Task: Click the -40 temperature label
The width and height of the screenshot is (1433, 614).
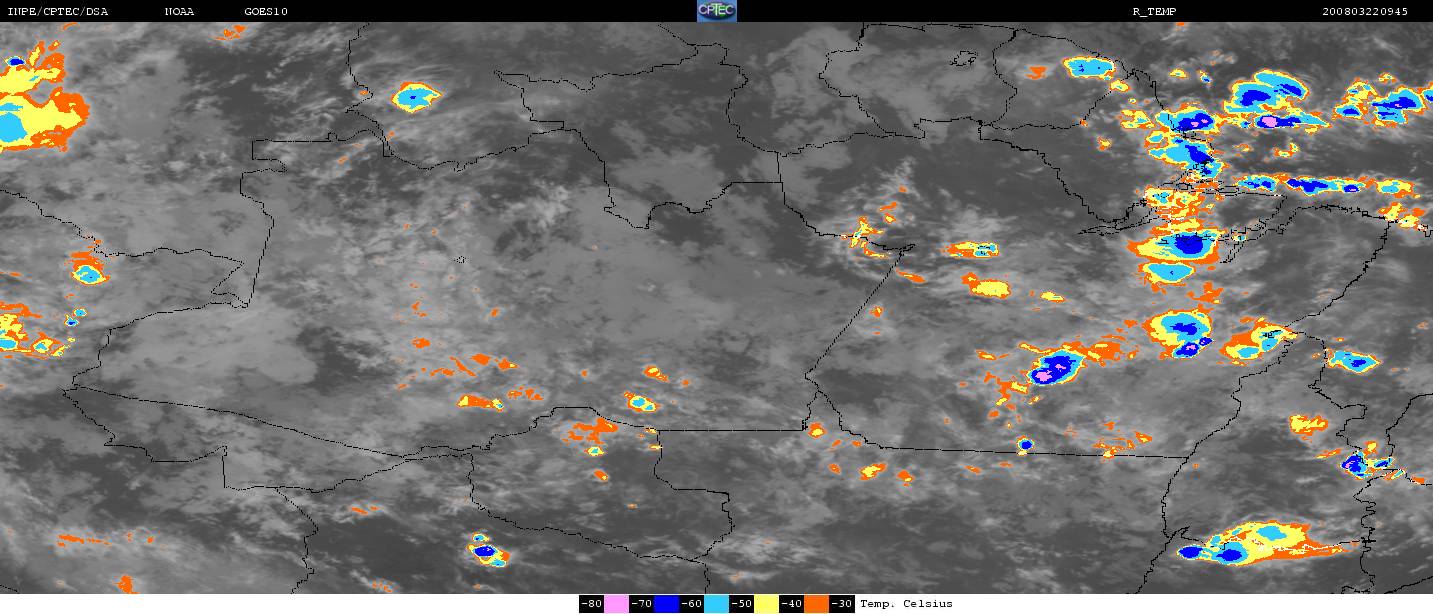Action: click(791, 604)
